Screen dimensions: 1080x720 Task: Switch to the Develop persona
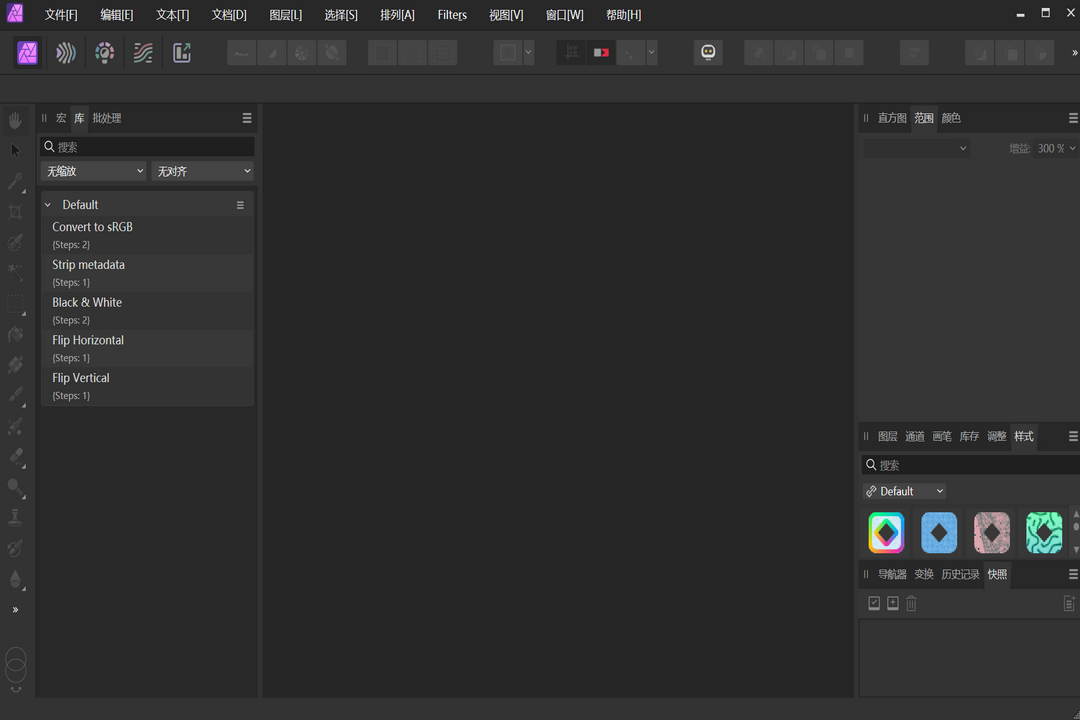coord(104,52)
